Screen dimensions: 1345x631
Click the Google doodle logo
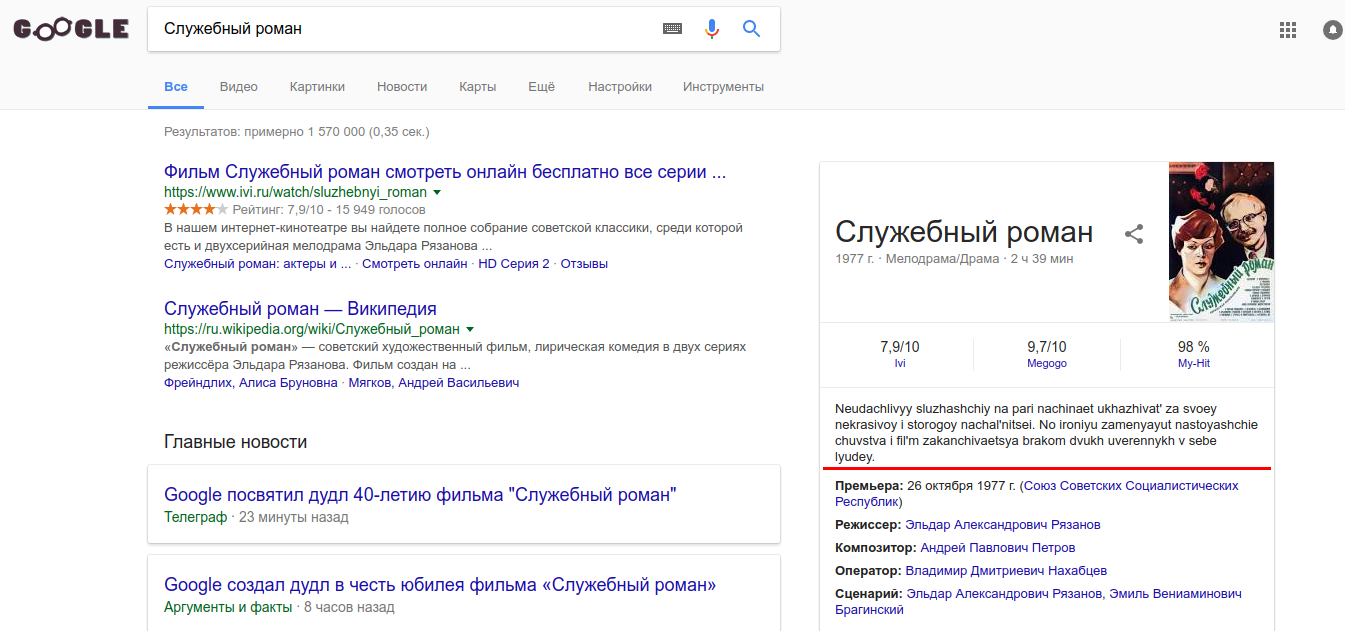[x=71, y=30]
